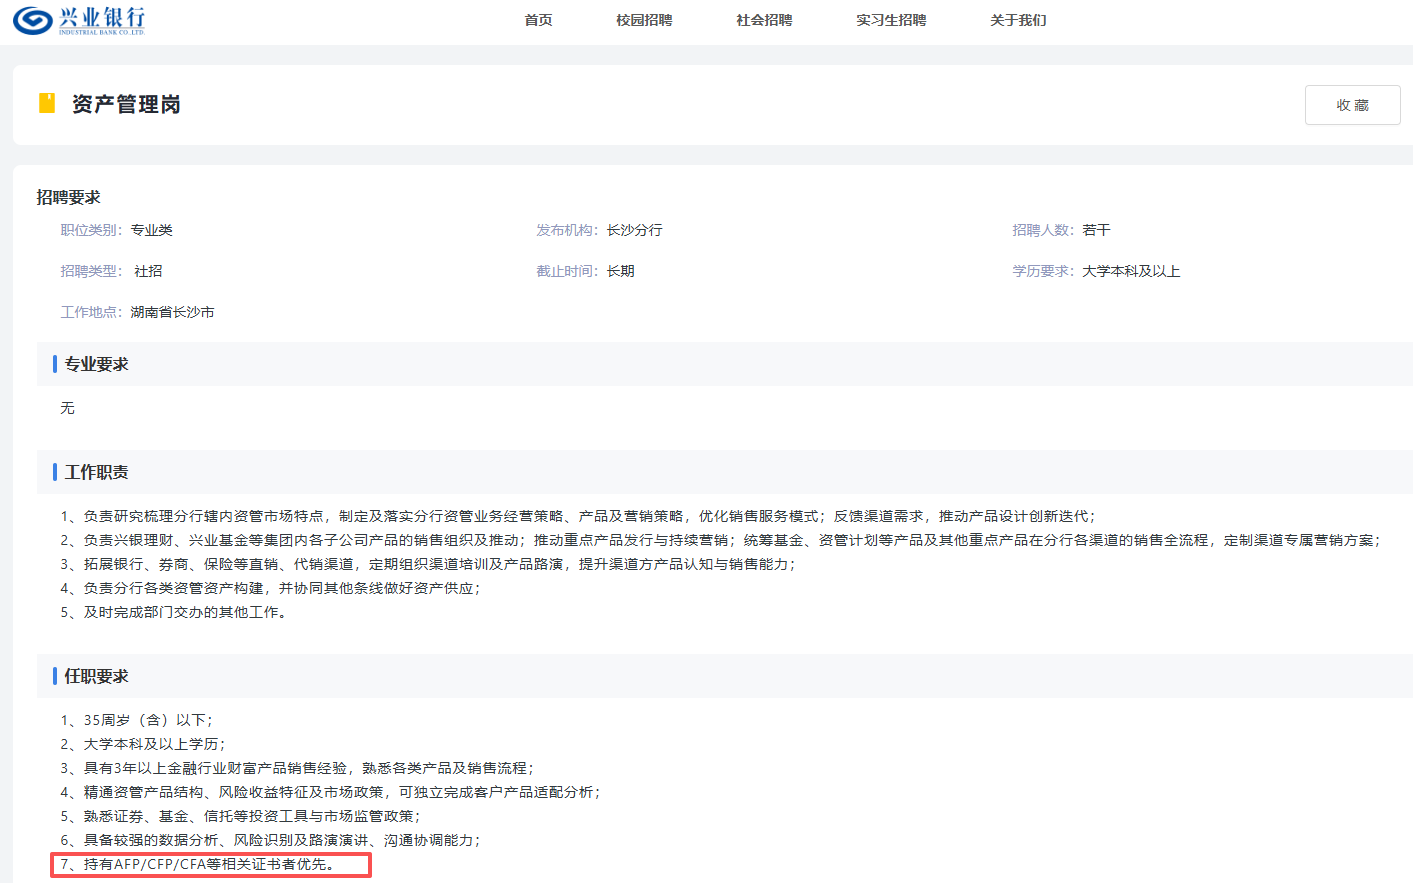Click the 湖南省长沙市 work location text

(172, 312)
